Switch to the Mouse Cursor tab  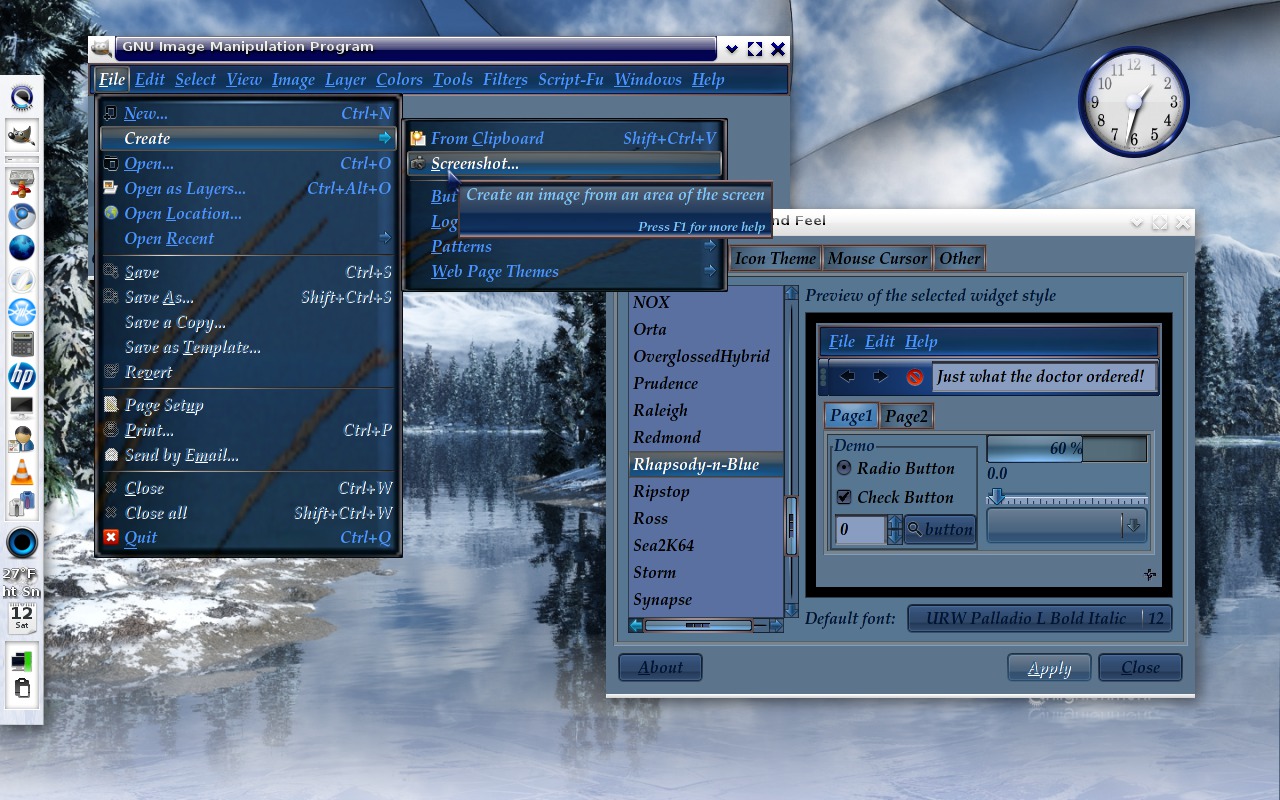click(x=877, y=258)
